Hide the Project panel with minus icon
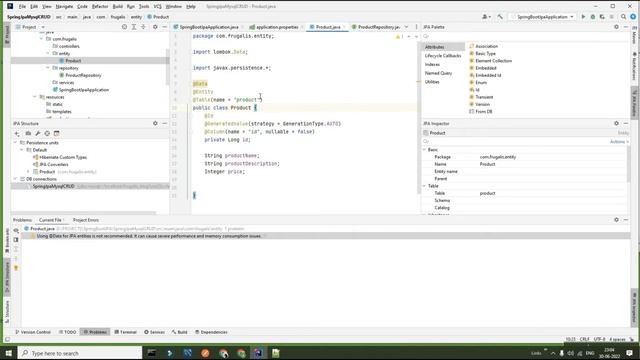This screenshot has width=640, height=360. (x=164, y=27)
